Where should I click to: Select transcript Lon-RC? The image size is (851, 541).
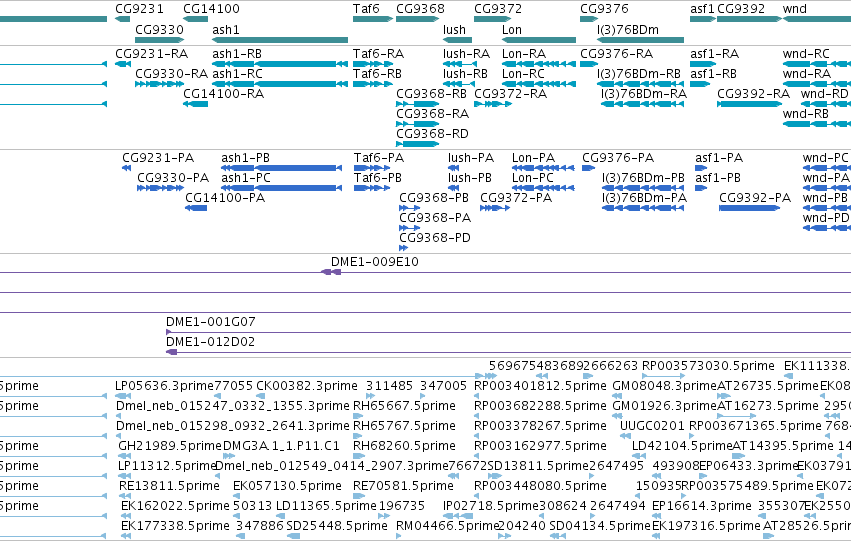tap(523, 74)
